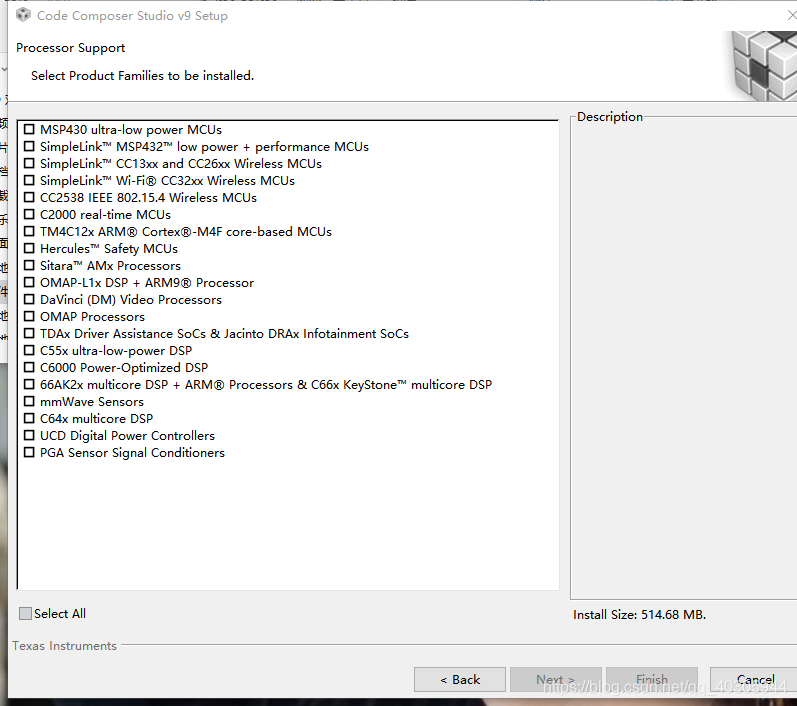
Task: Click the Finish button
Action: (652, 680)
